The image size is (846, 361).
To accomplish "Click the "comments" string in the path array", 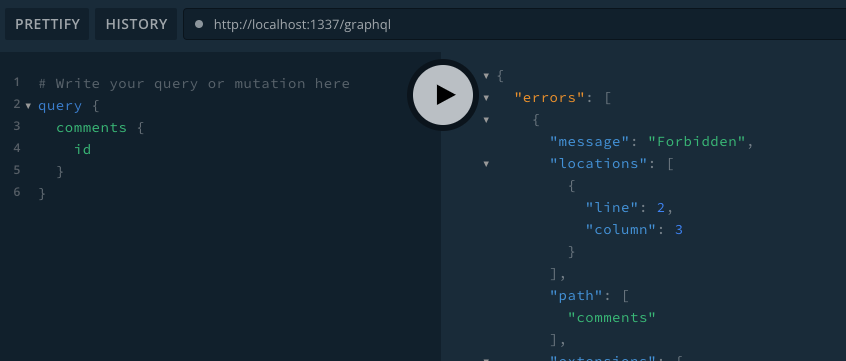I will pyautogui.click(x=612, y=317).
